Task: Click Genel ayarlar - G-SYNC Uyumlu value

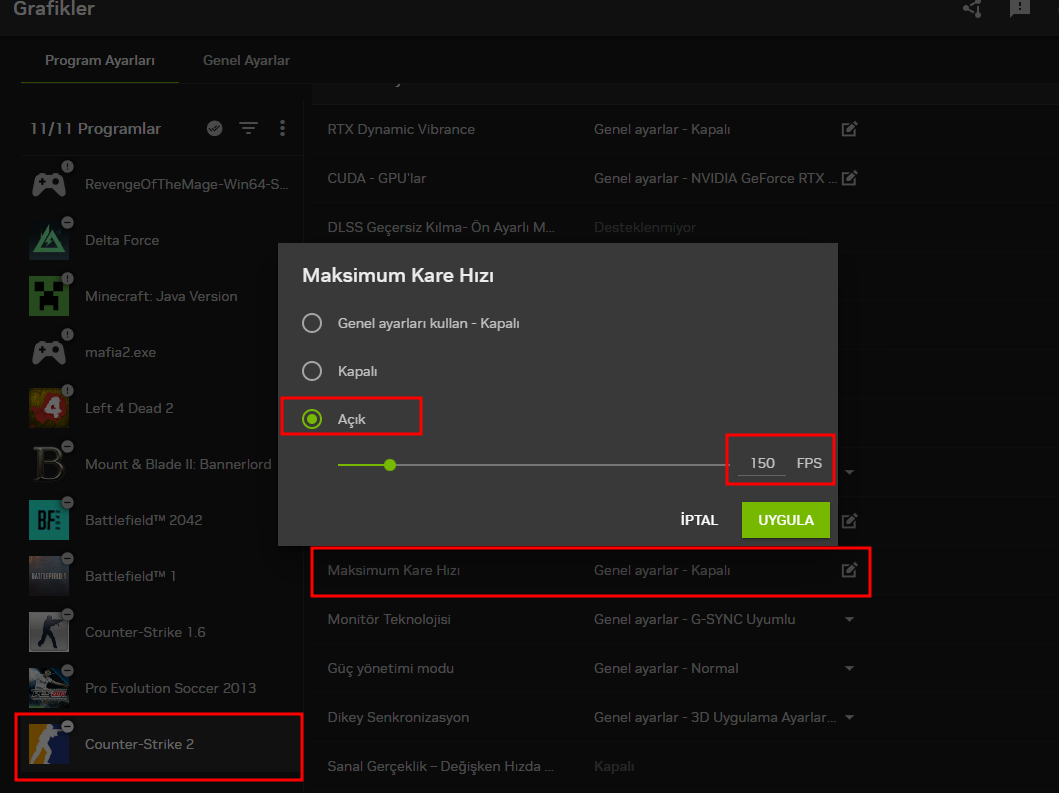Action: tap(694, 619)
